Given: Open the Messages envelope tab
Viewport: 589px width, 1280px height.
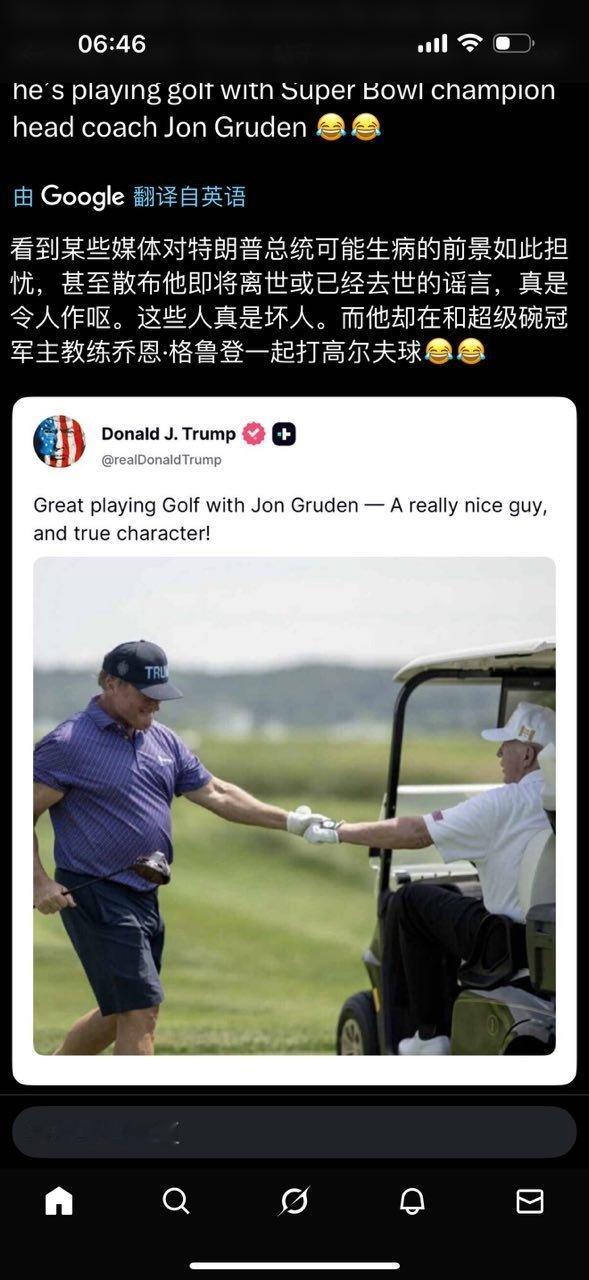Looking at the screenshot, I should point(530,1201).
